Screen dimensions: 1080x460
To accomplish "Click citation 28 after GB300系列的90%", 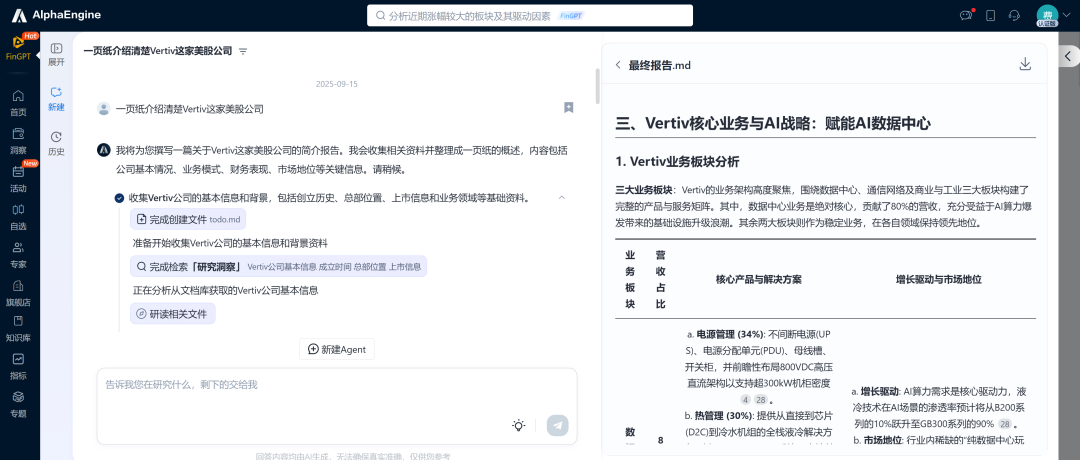I will pyautogui.click(x=1005, y=424).
